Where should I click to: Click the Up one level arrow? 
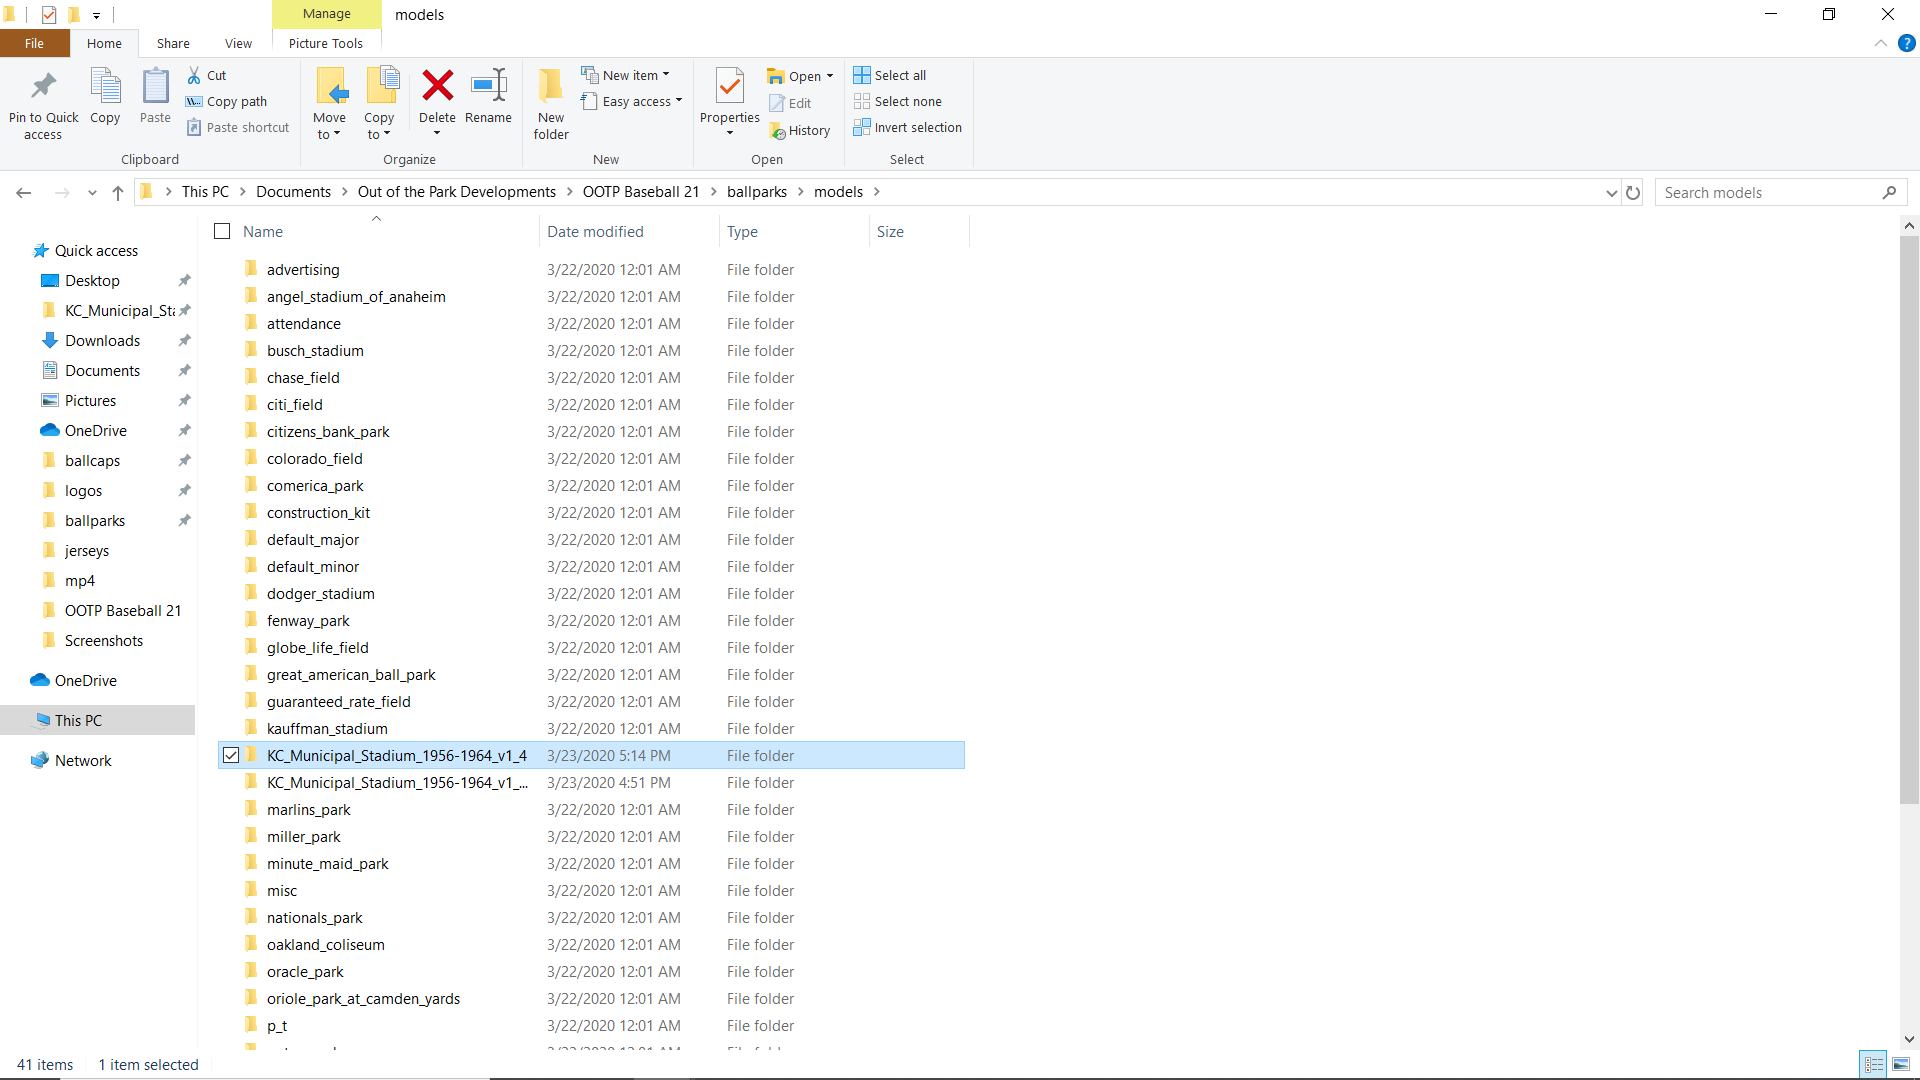tap(118, 192)
